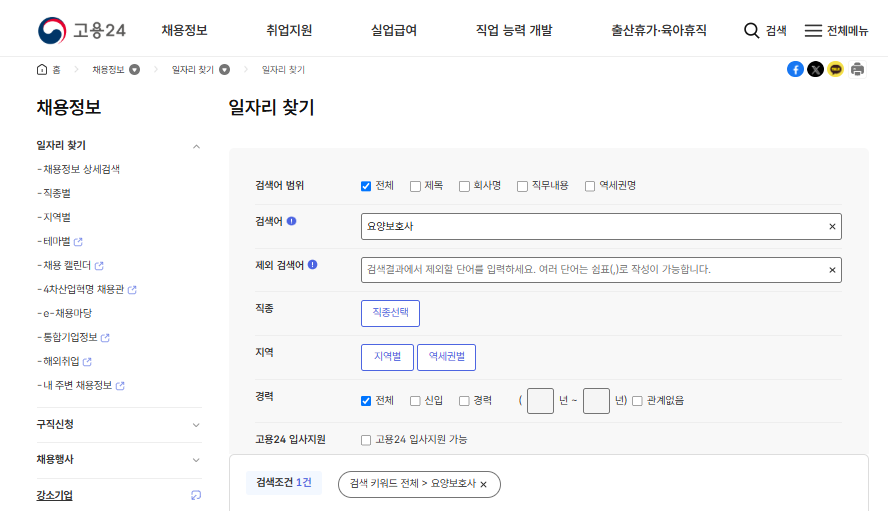Focus the 검색어 input containing 요양보호사
Viewport: 888px width, 511px height.
(601, 227)
